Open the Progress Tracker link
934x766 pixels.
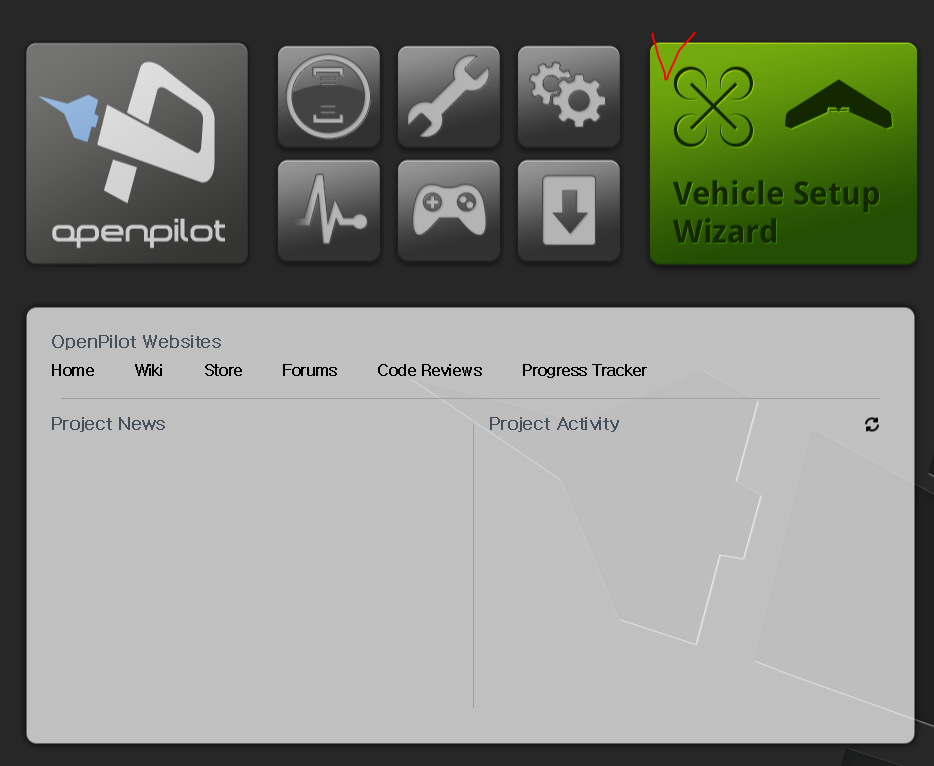pos(584,370)
